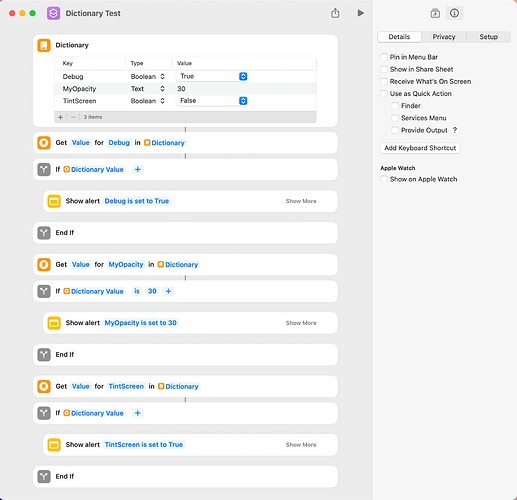517x500 pixels.
Task: Switch to the Privacy tab
Action: click(444, 37)
